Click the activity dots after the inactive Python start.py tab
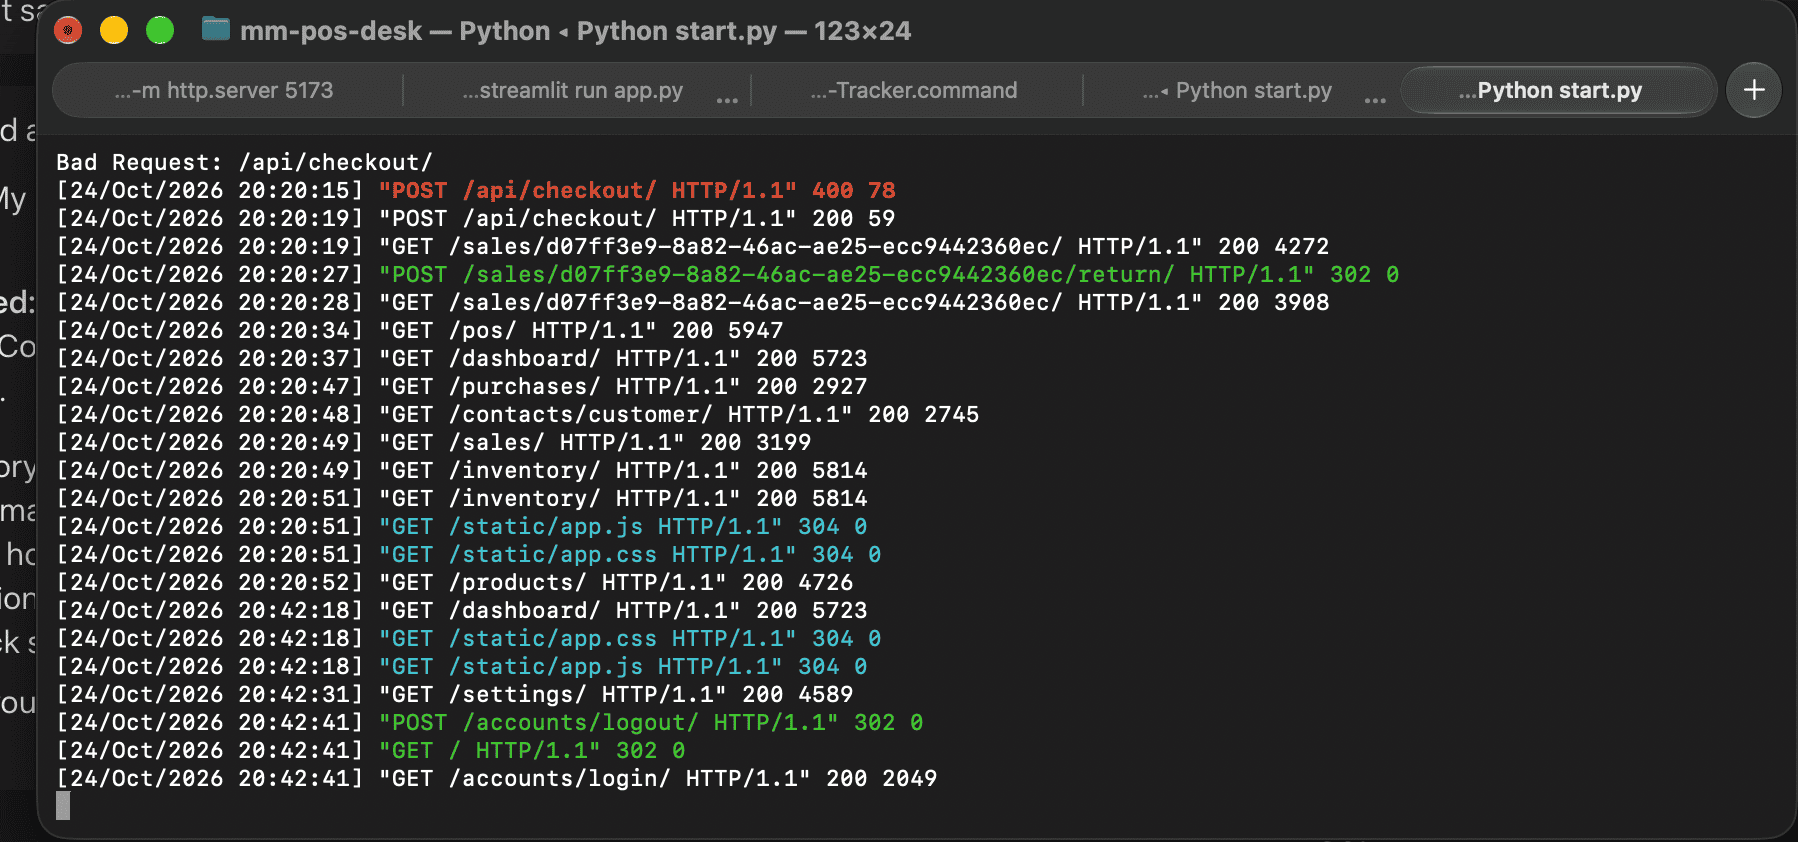The image size is (1798, 842). tap(1375, 99)
